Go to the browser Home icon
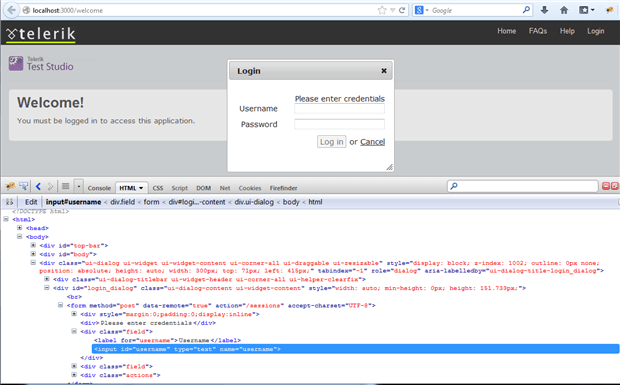Screen dimensions: 620x385 coord(564,10)
